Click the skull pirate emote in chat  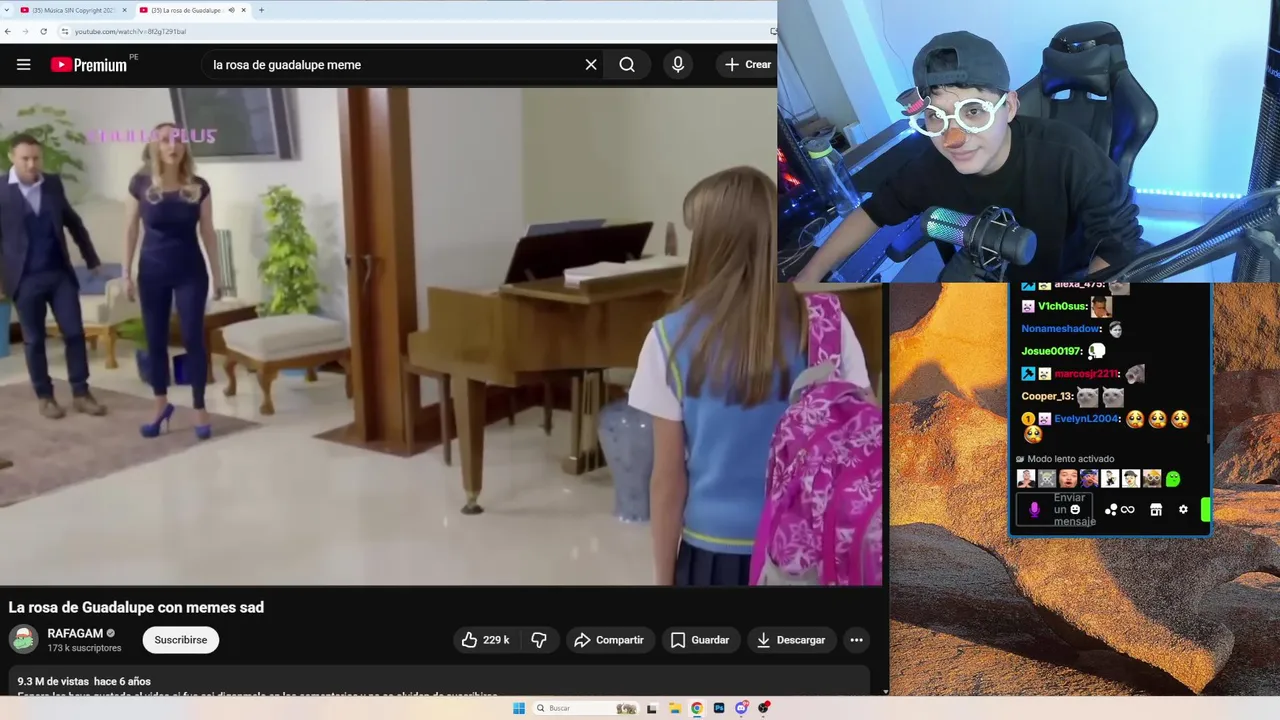(1047, 479)
